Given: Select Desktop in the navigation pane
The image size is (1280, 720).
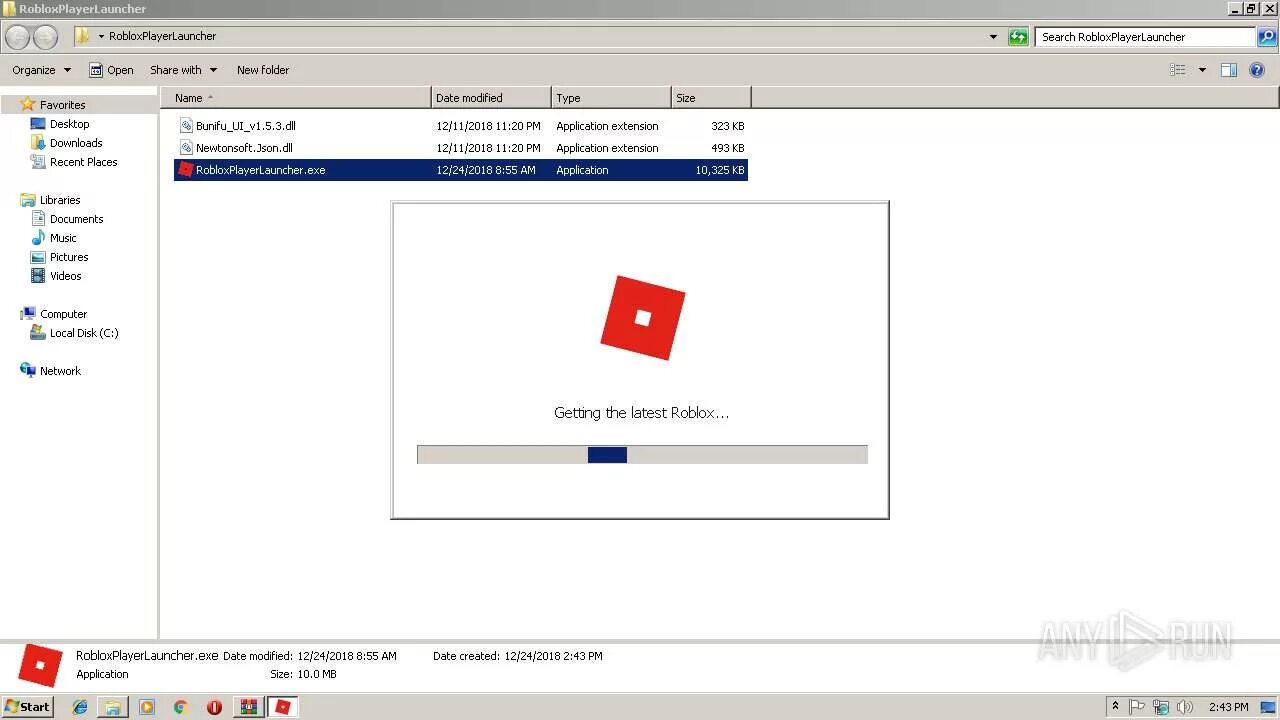Looking at the screenshot, I should pyautogui.click(x=69, y=124).
